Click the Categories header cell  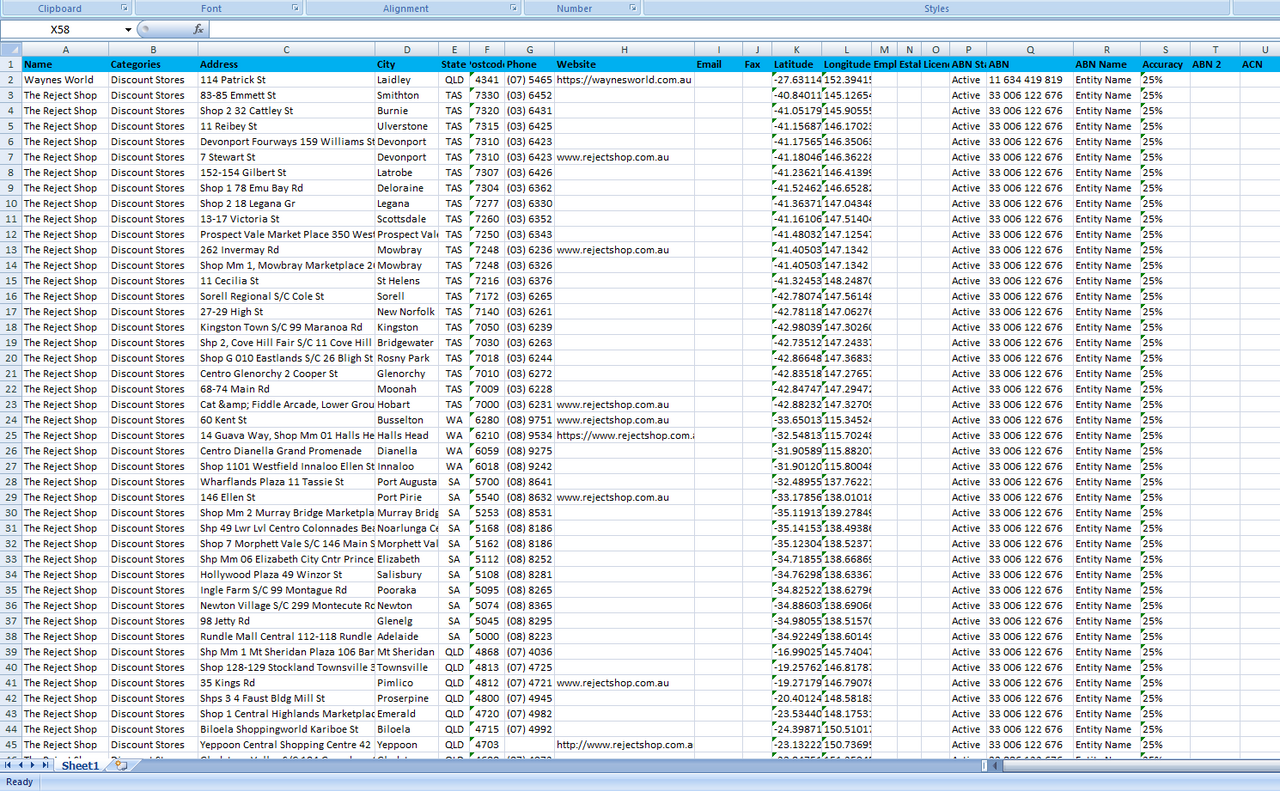pos(153,64)
